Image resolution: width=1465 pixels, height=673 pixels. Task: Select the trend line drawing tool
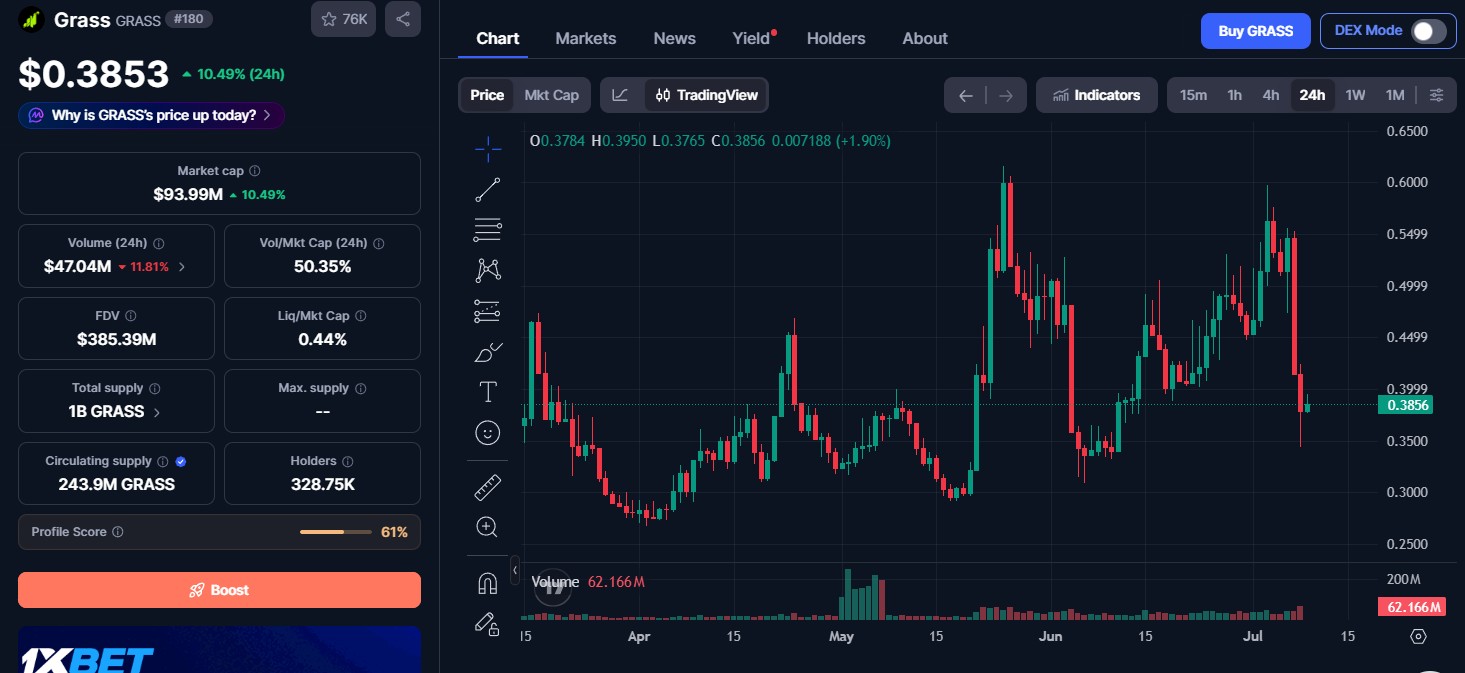tap(488, 189)
